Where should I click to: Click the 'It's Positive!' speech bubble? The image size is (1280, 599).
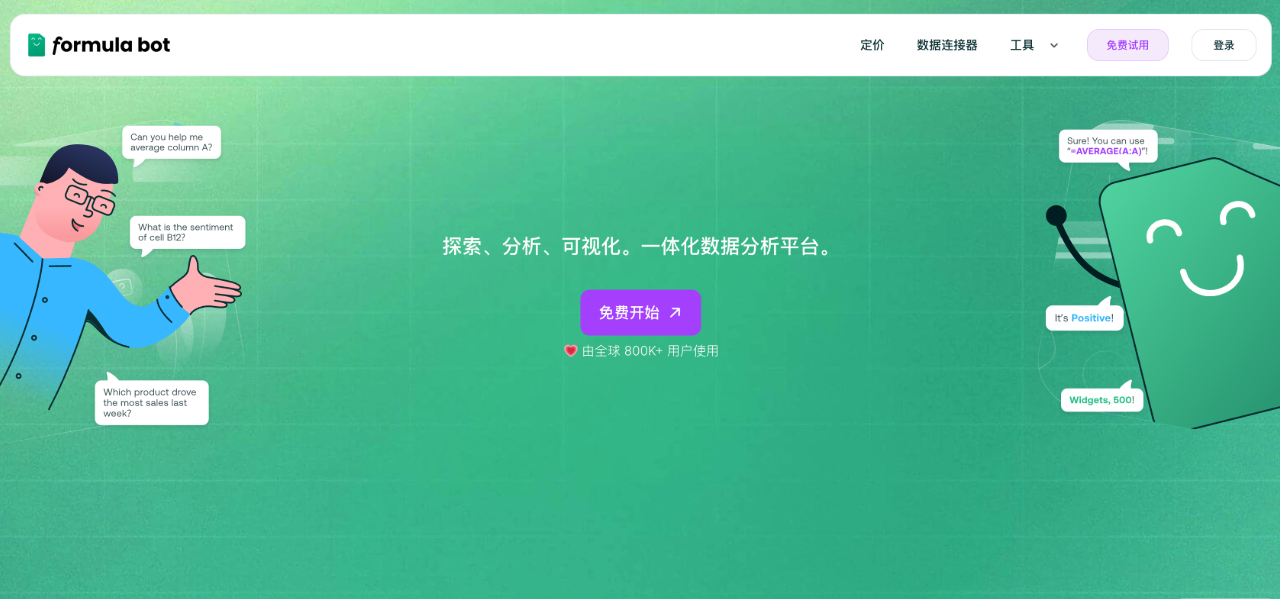click(1084, 317)
